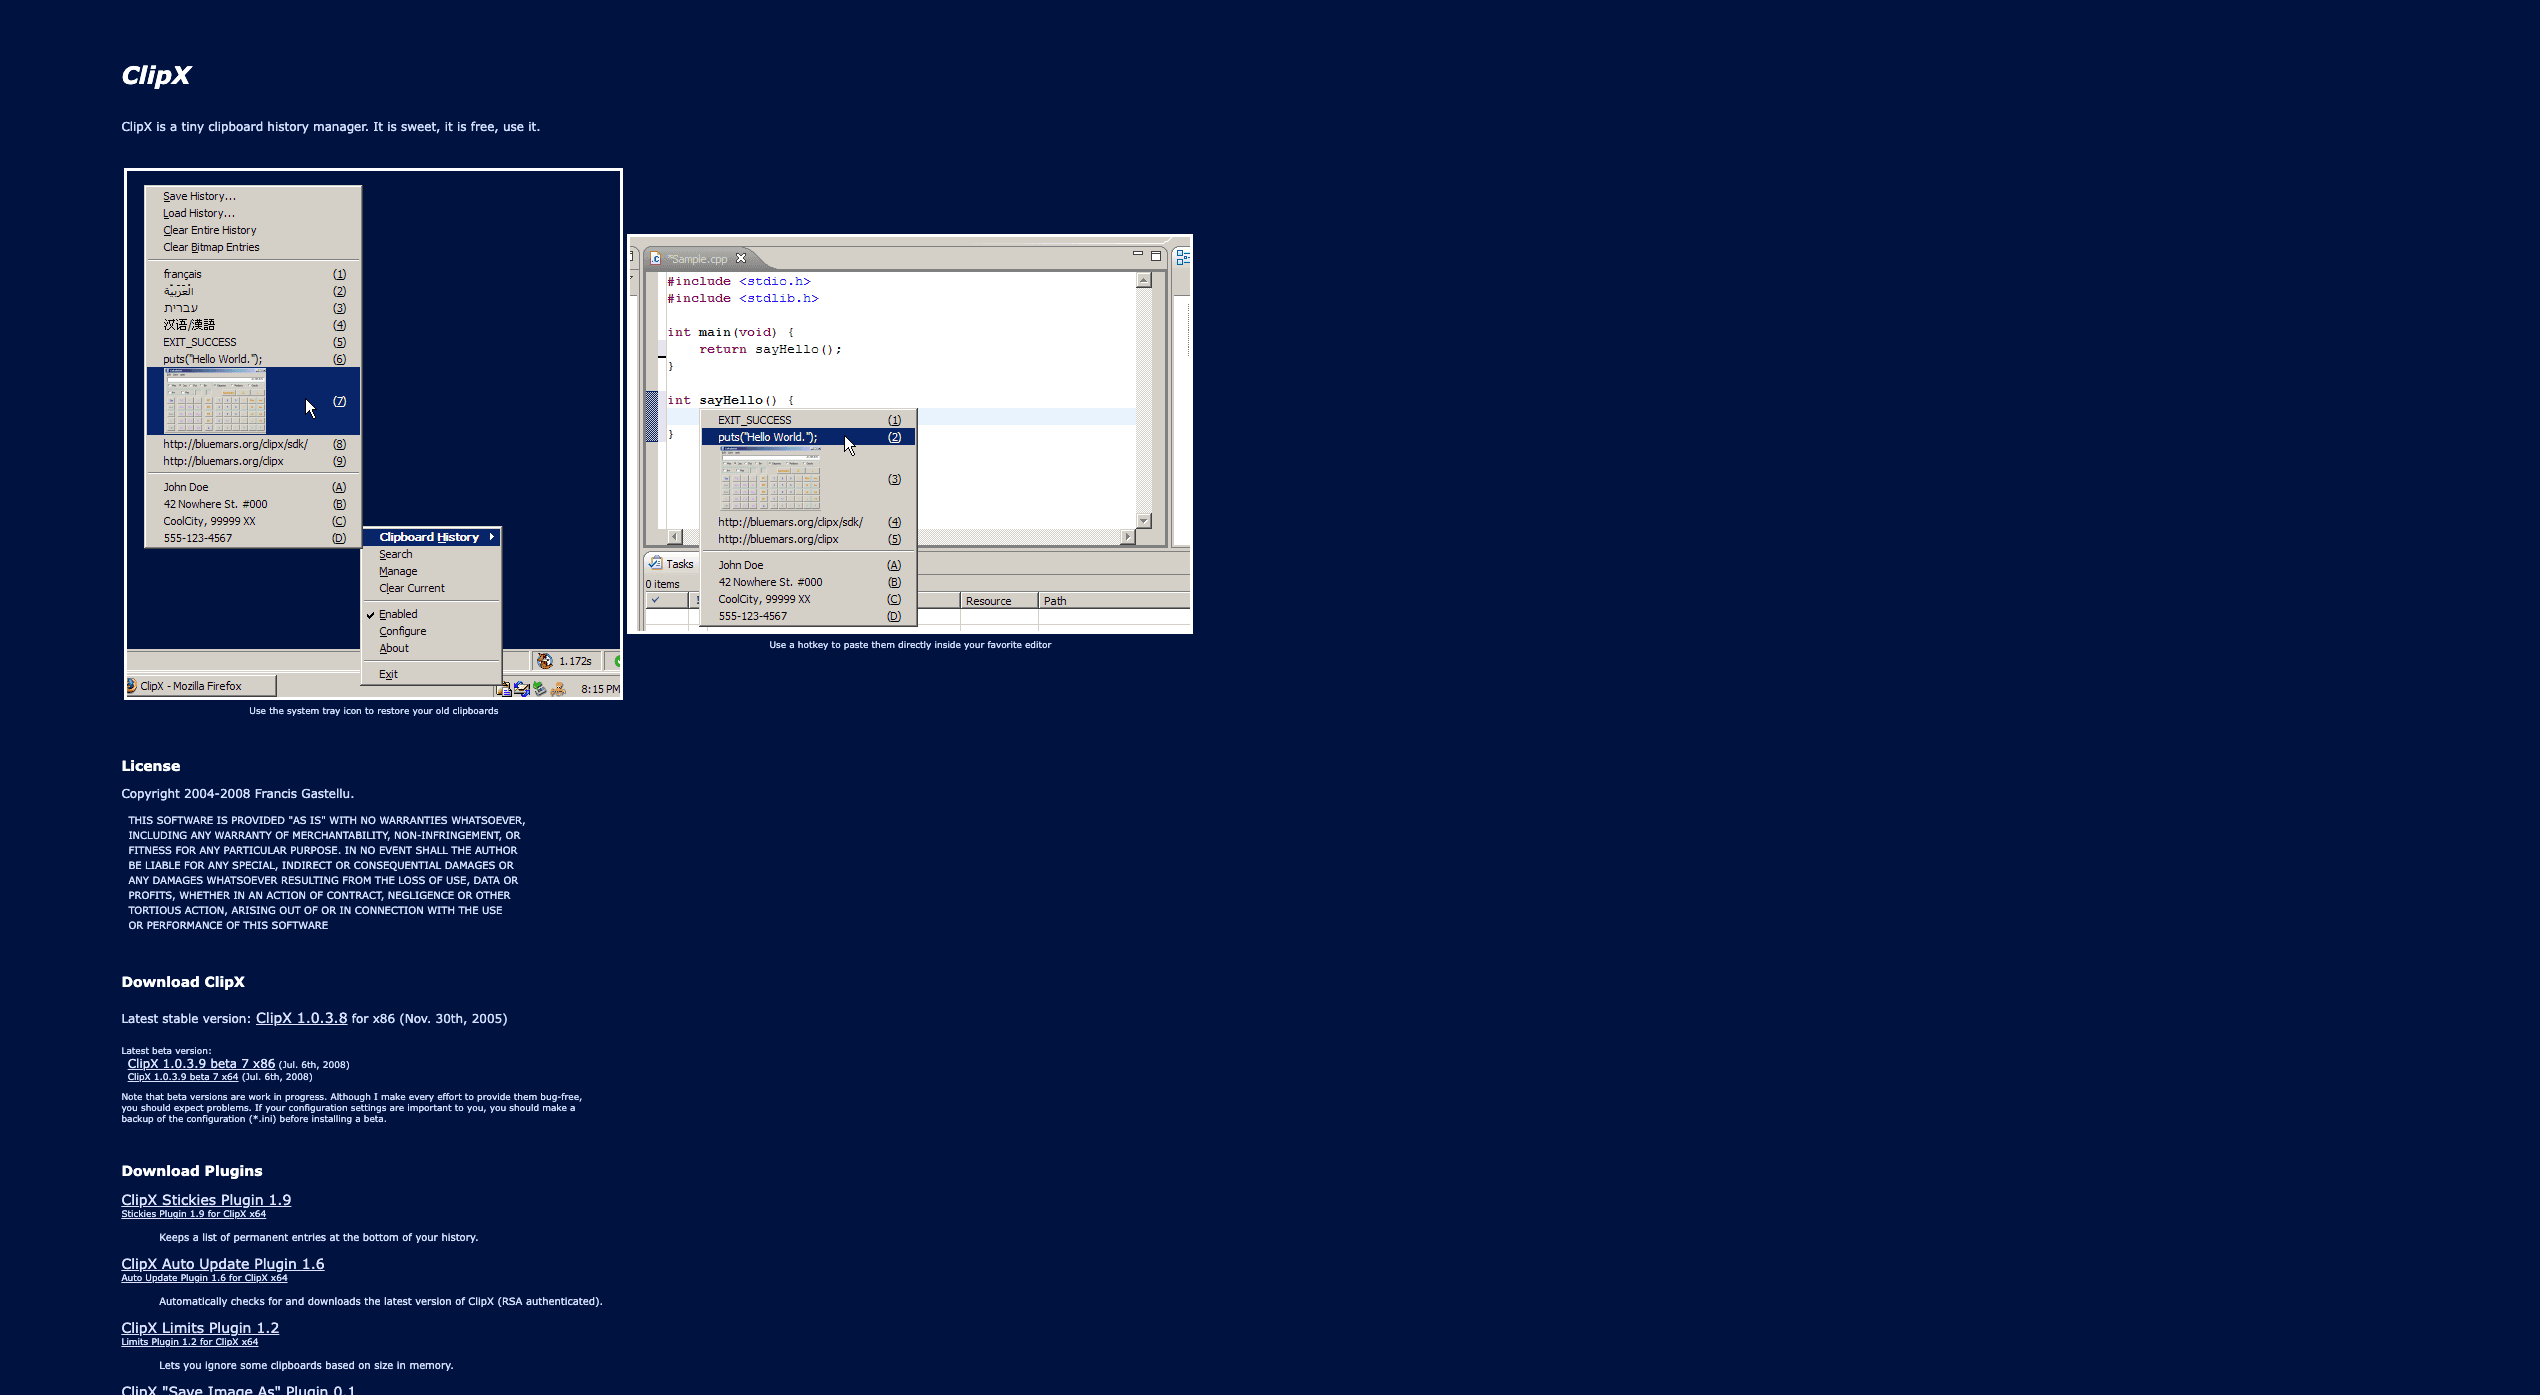
Task: Click the Download ClipX heading
Action: pos(183,982)
